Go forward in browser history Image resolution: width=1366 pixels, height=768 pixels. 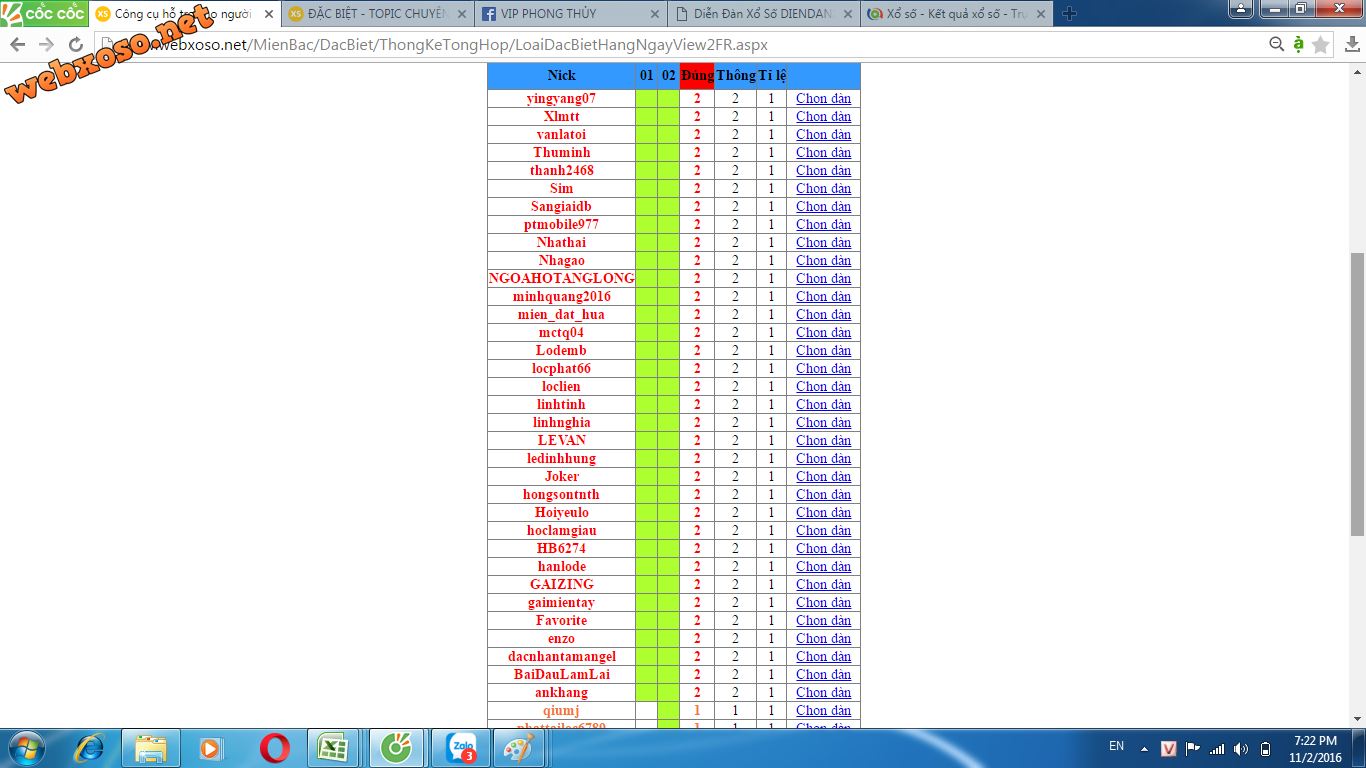46,45
